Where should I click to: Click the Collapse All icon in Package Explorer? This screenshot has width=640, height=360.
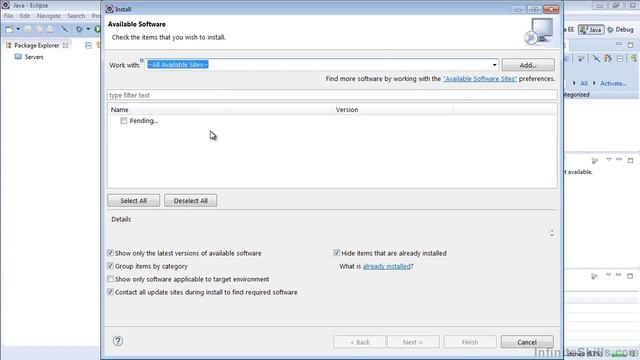pos(88,45)
